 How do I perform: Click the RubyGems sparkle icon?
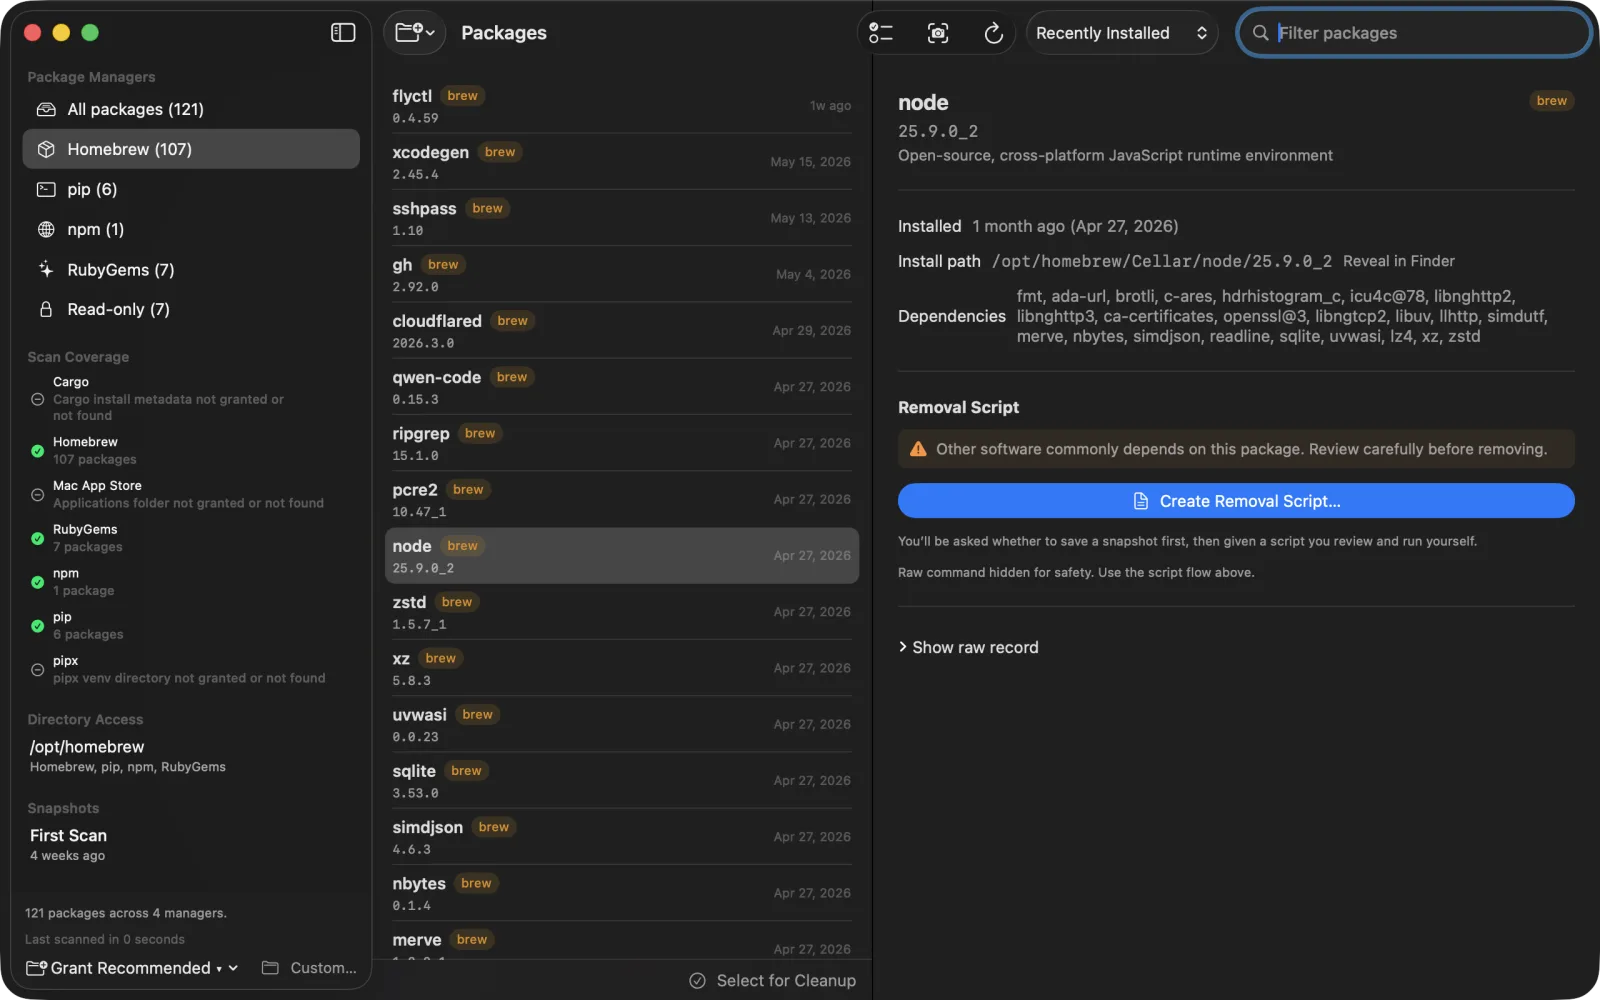coord(46,269)
